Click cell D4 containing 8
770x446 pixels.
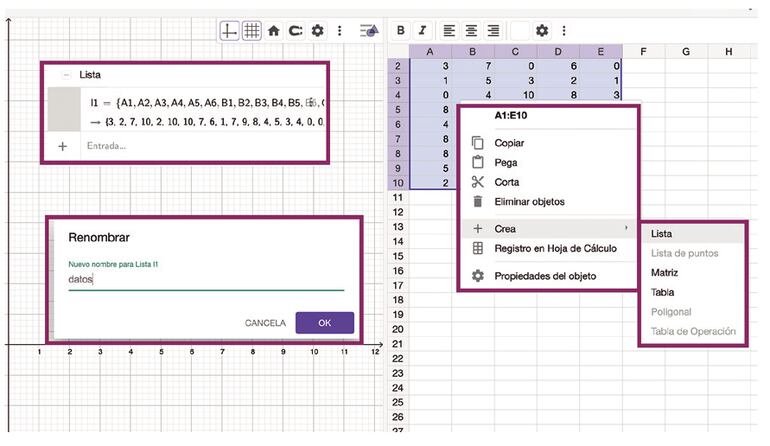(x=558, y=95)
